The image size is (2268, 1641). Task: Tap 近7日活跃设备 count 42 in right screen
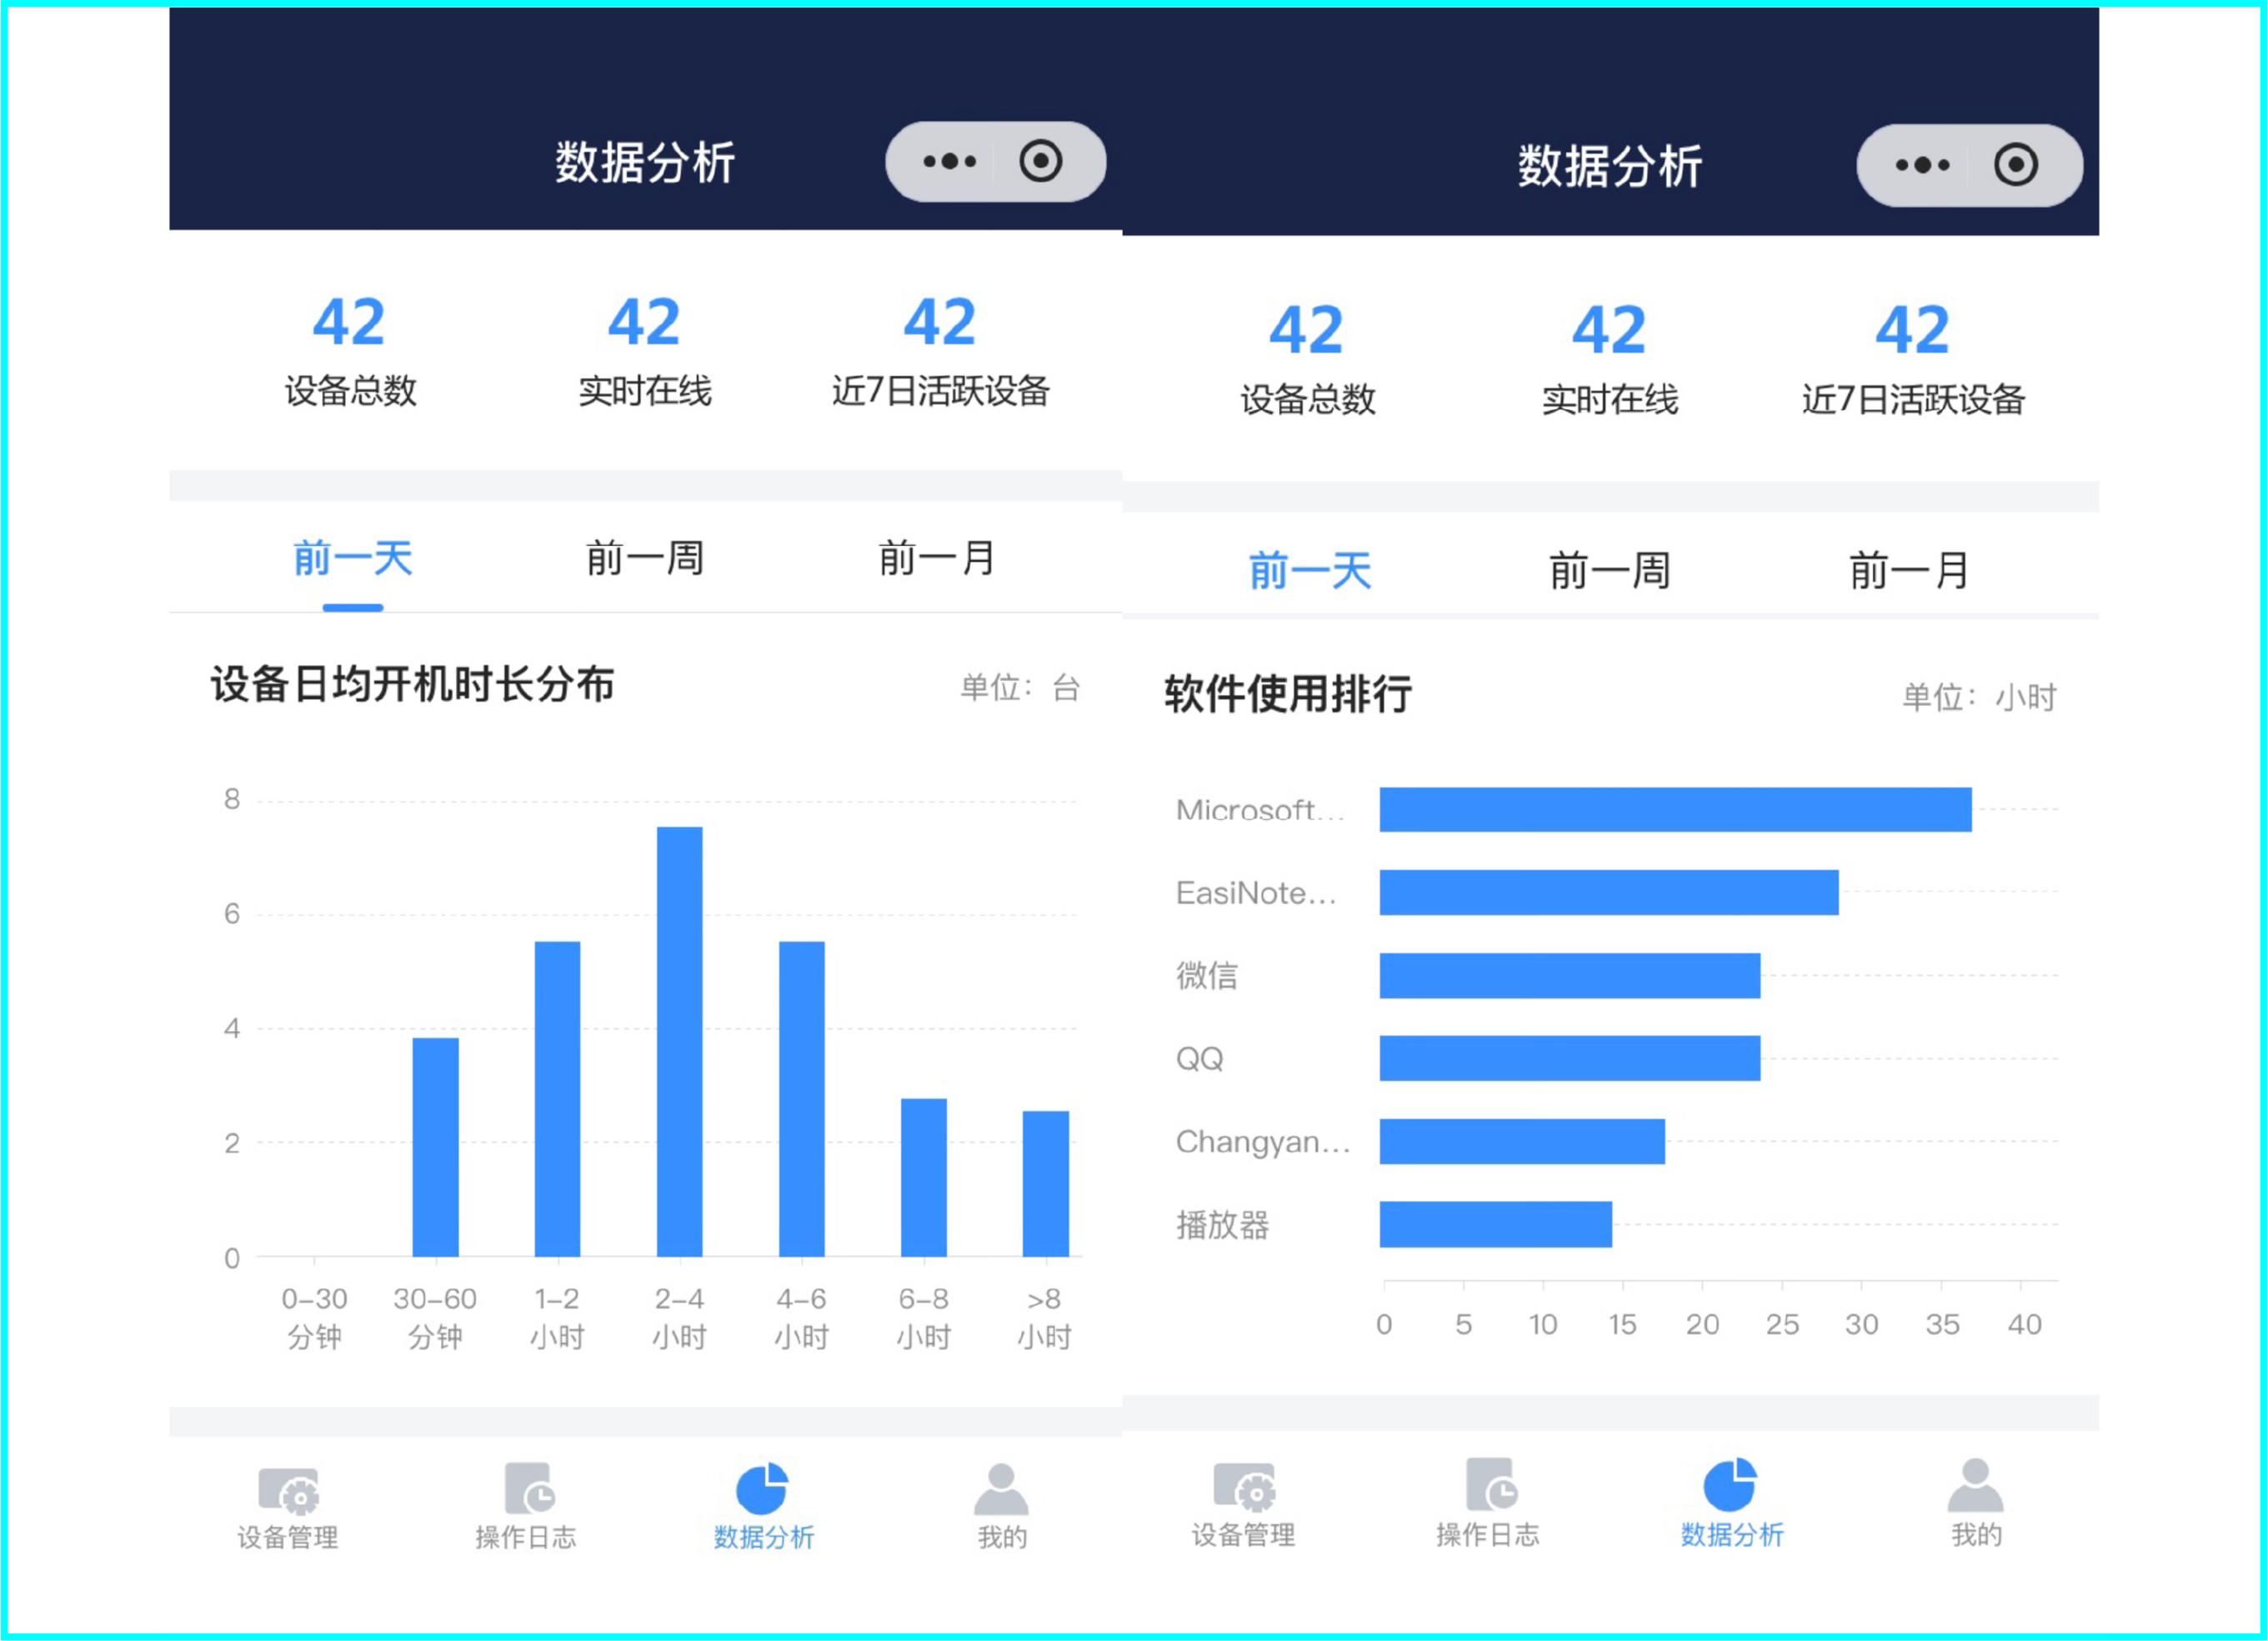(1912, 329)
